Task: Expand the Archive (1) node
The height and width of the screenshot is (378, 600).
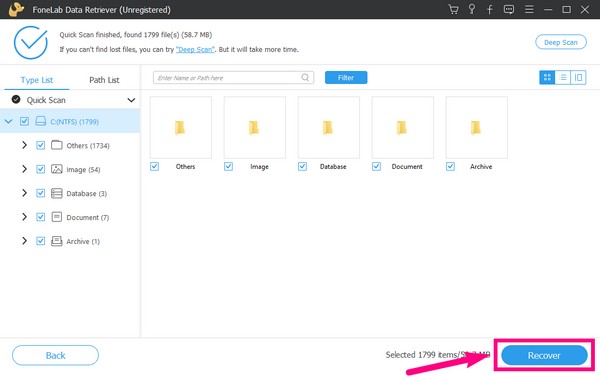Action: (x=24, y=241)
